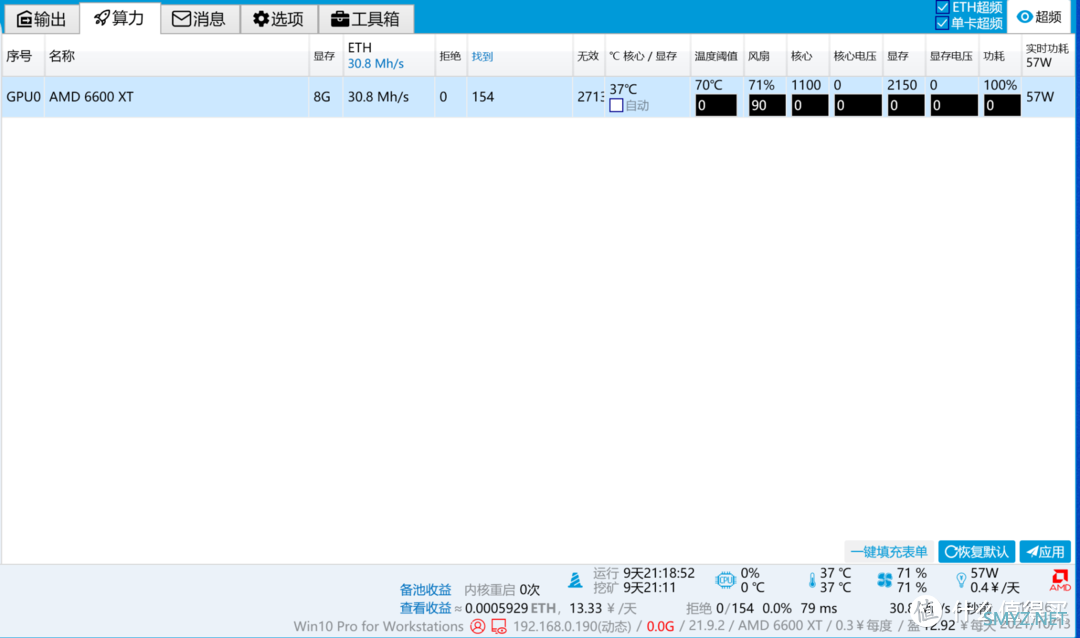Click the CPU chip icon in status bar
1080x638 pixels.
click(x=725, y=580)
